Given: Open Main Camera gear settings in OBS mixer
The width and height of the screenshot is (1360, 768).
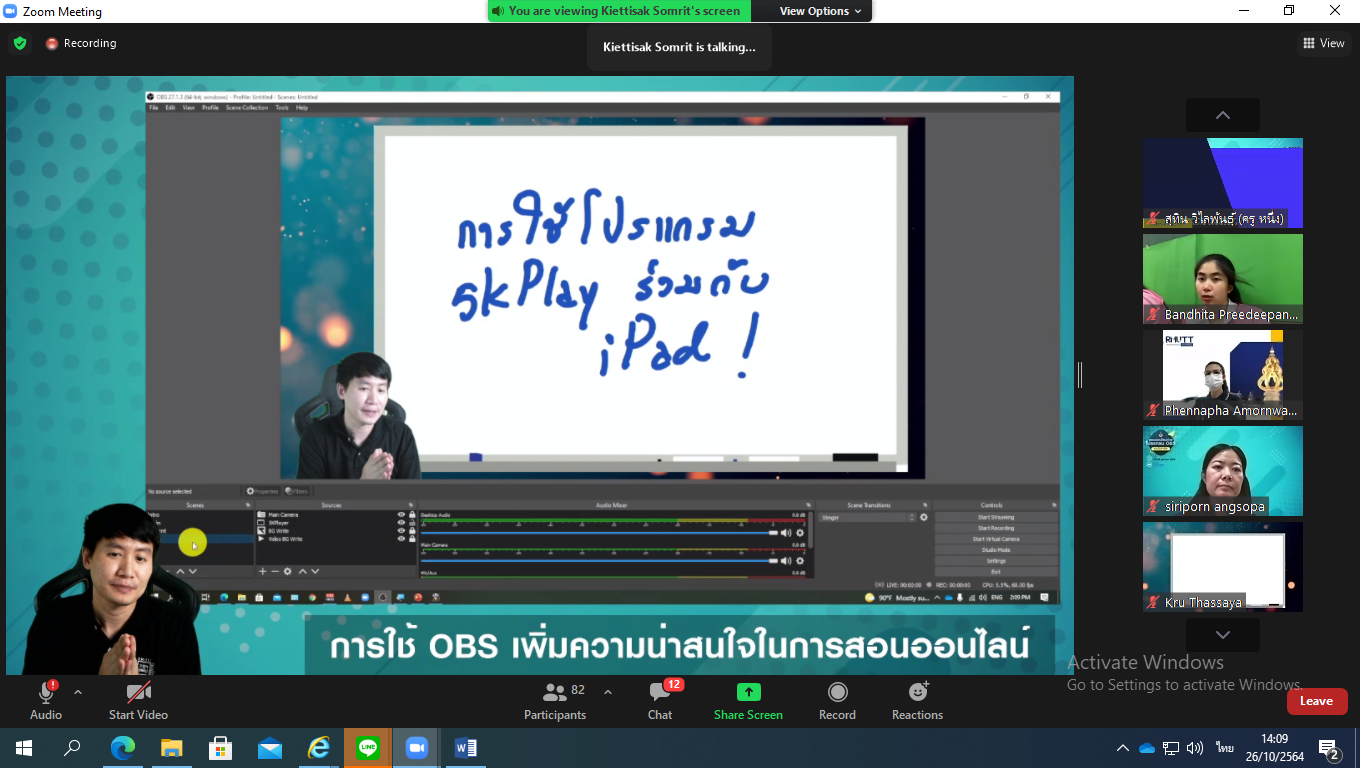Looking at the screenshot, I should coord(800,561).
